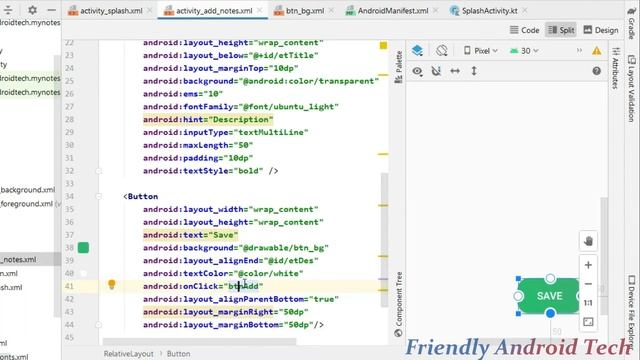Click the green color swatch on line 38
The image size is (640, 360).
click(x=83, y=248)
